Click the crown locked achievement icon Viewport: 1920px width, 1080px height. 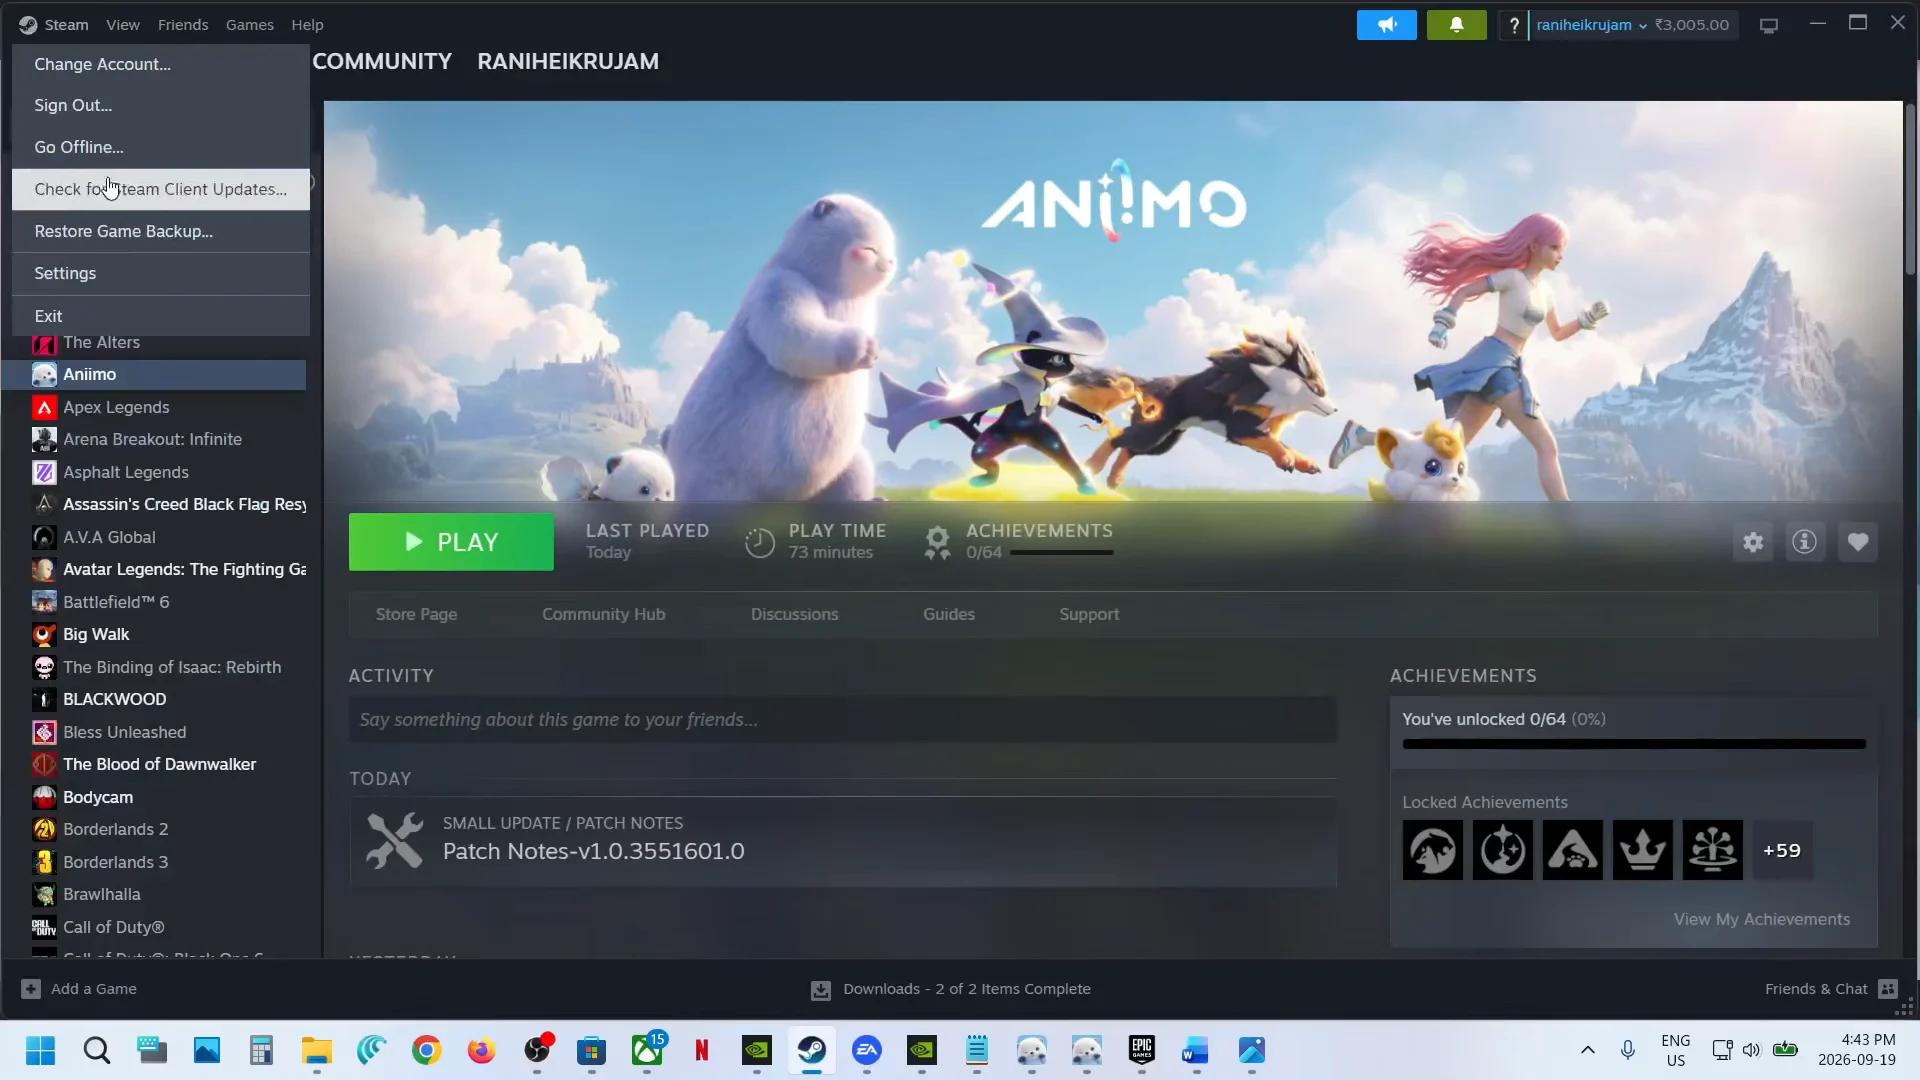coord(1642,850)
